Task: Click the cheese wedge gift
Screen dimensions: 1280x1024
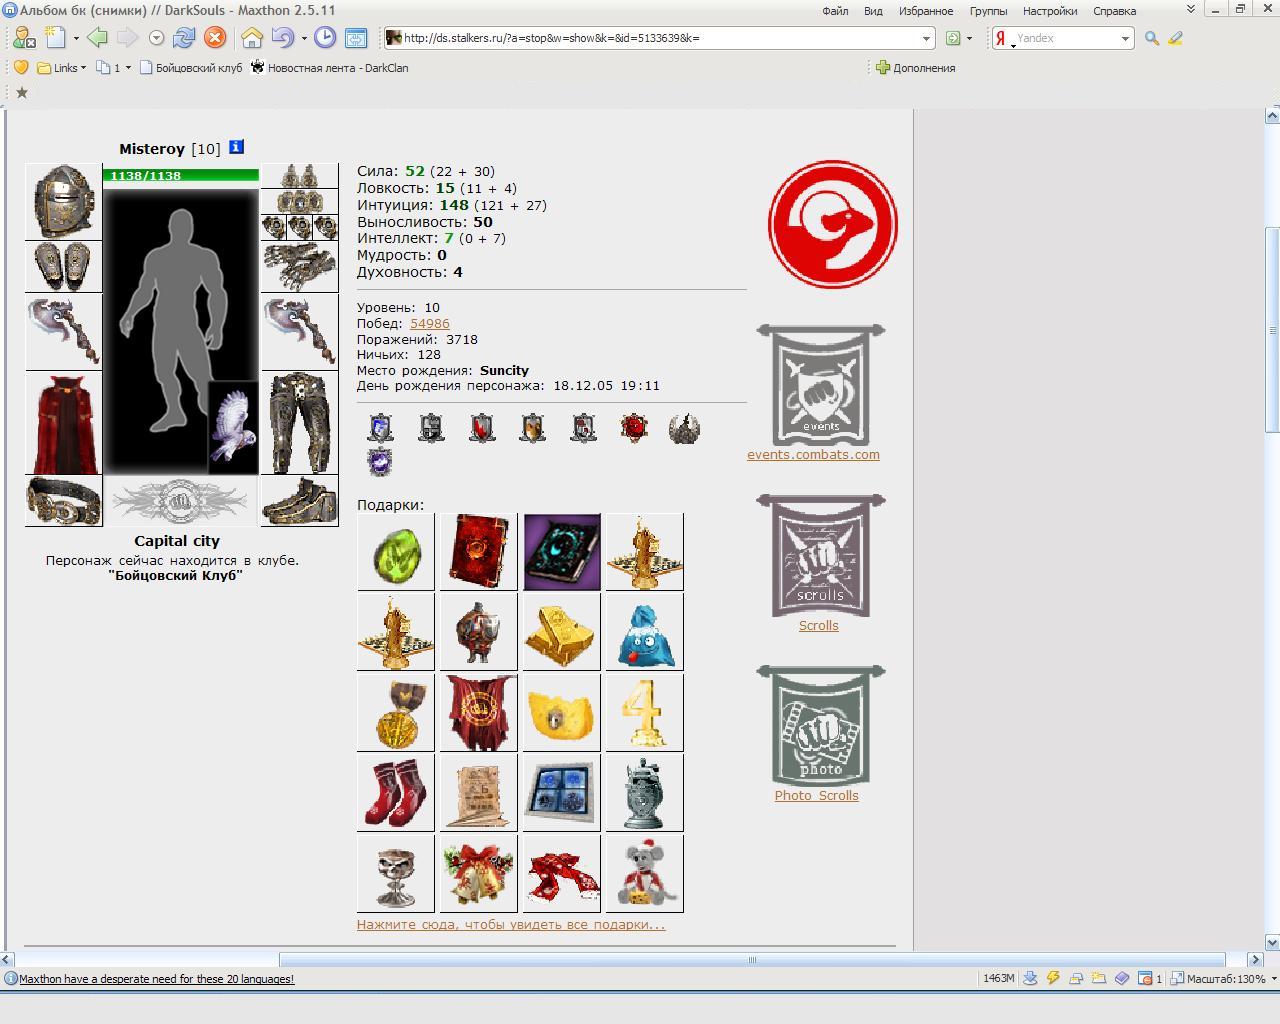Action: tap(561, 711)
